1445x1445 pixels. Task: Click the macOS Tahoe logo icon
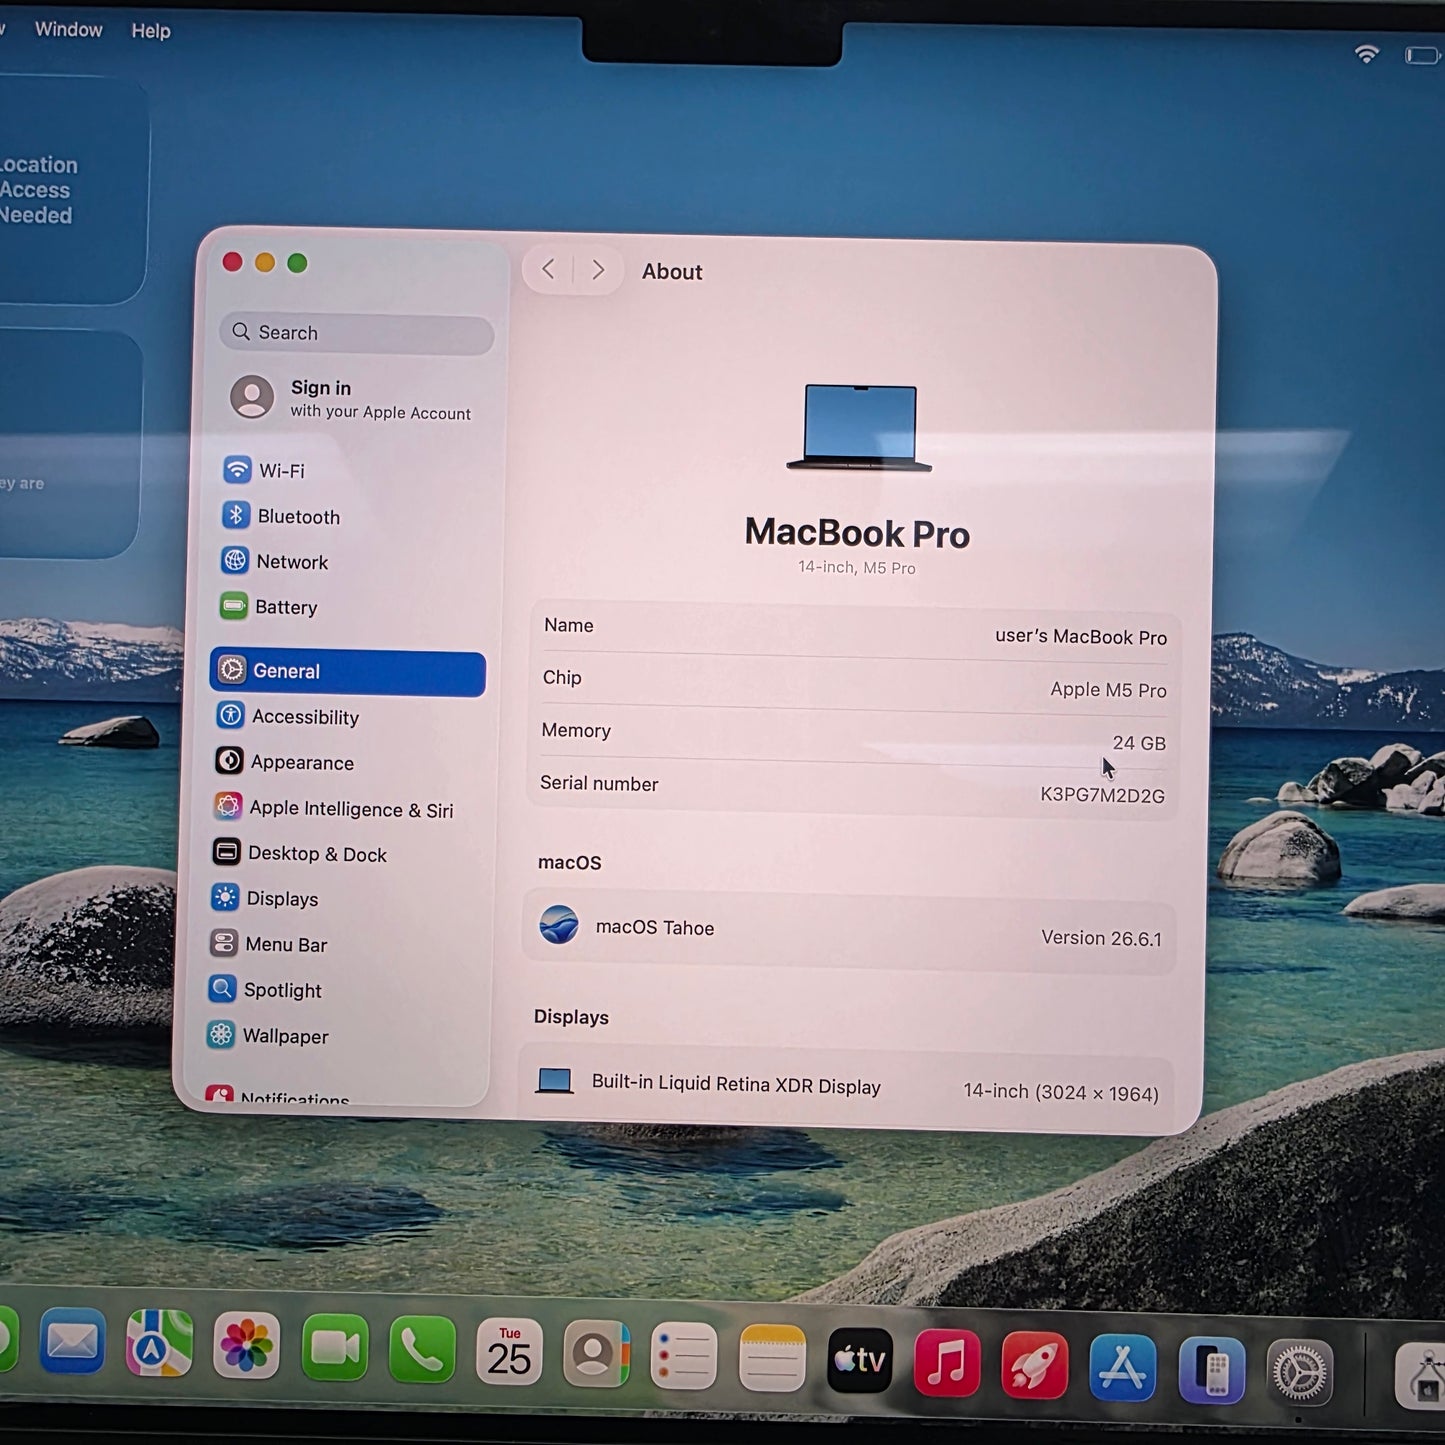pyautogui.click(x=559, y=925)
